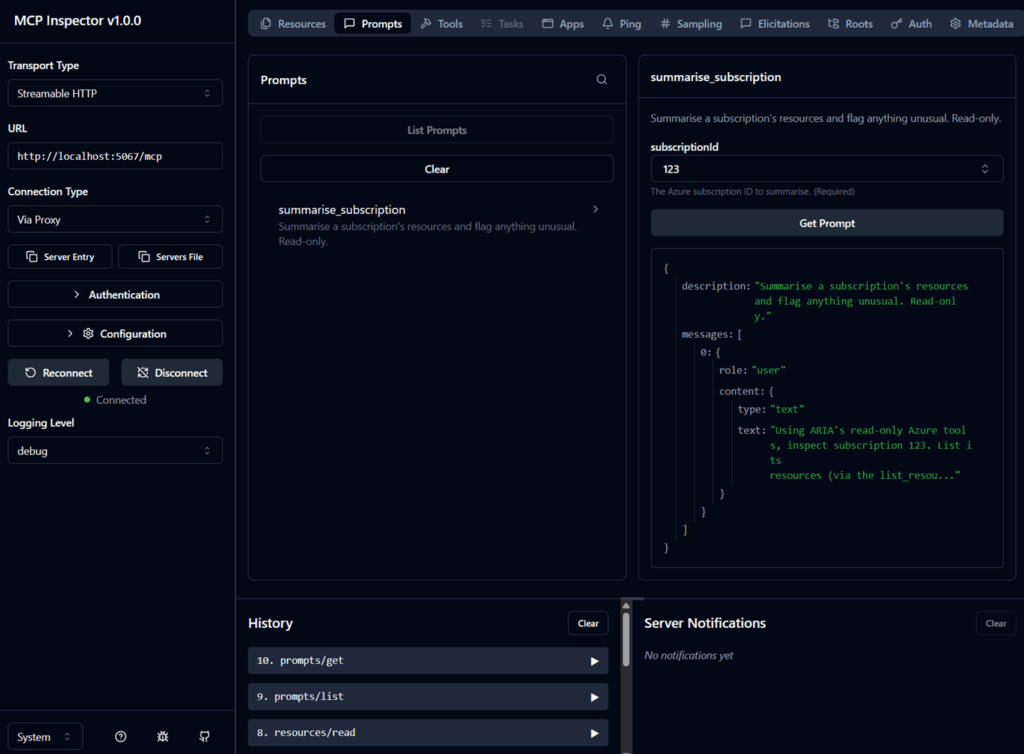This screenshot has height=754, width=1024.
Task: Click the Tasks list icon
Action: 486,24
